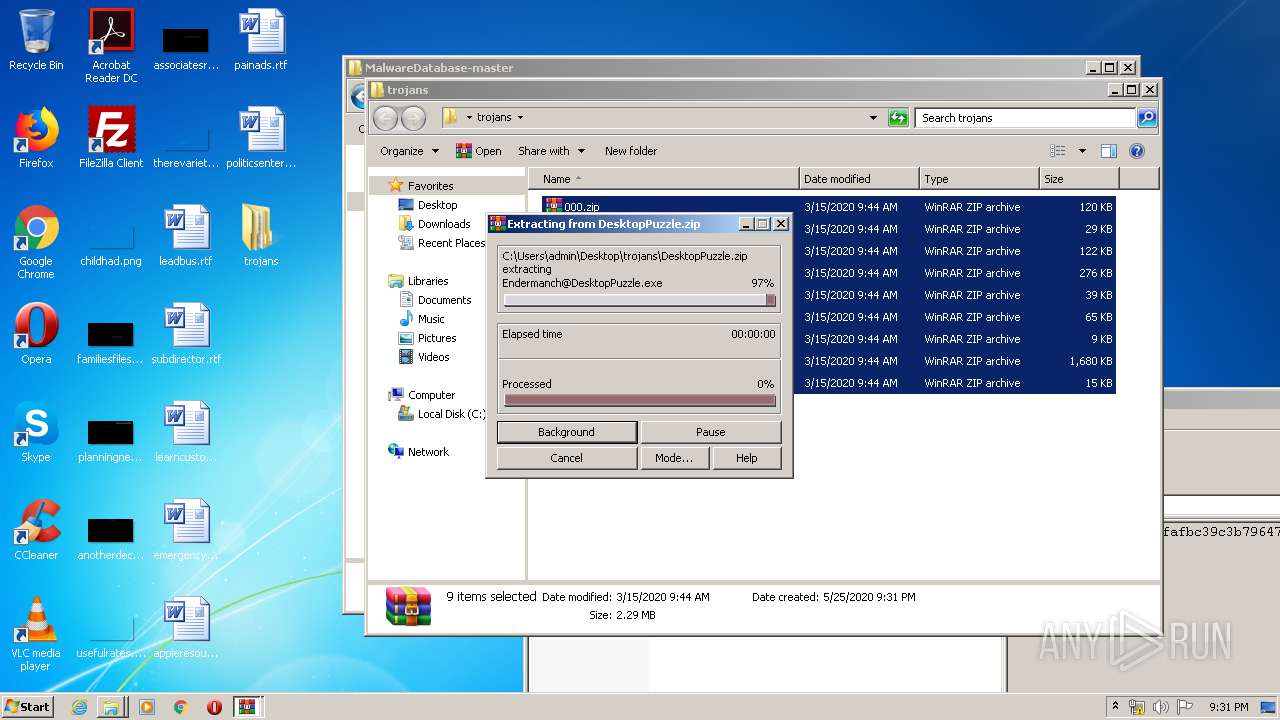
Task: Launch CCleaner from the desktop
Action: [x=36, y=530]
